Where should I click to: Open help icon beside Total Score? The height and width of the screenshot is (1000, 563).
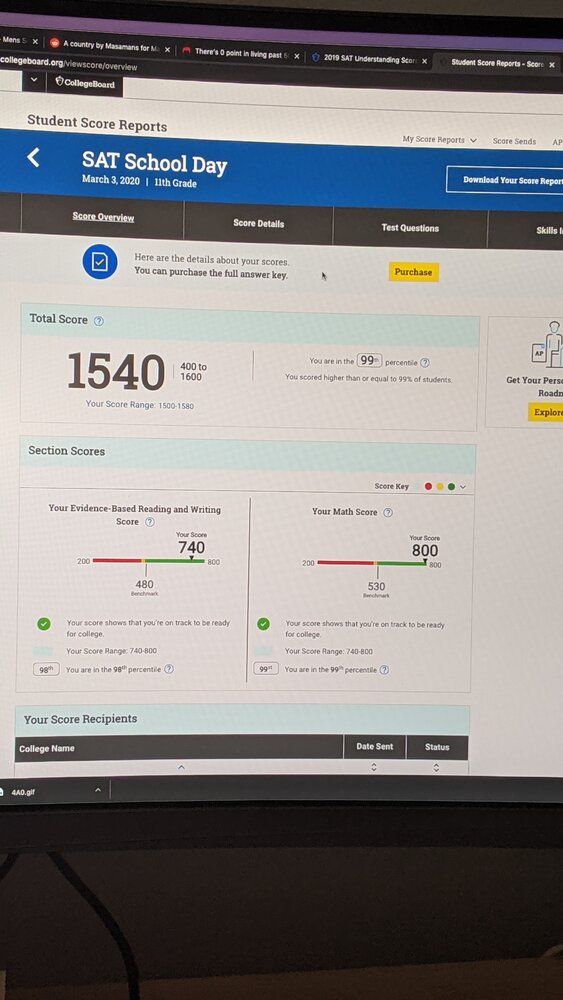[98, 321]
